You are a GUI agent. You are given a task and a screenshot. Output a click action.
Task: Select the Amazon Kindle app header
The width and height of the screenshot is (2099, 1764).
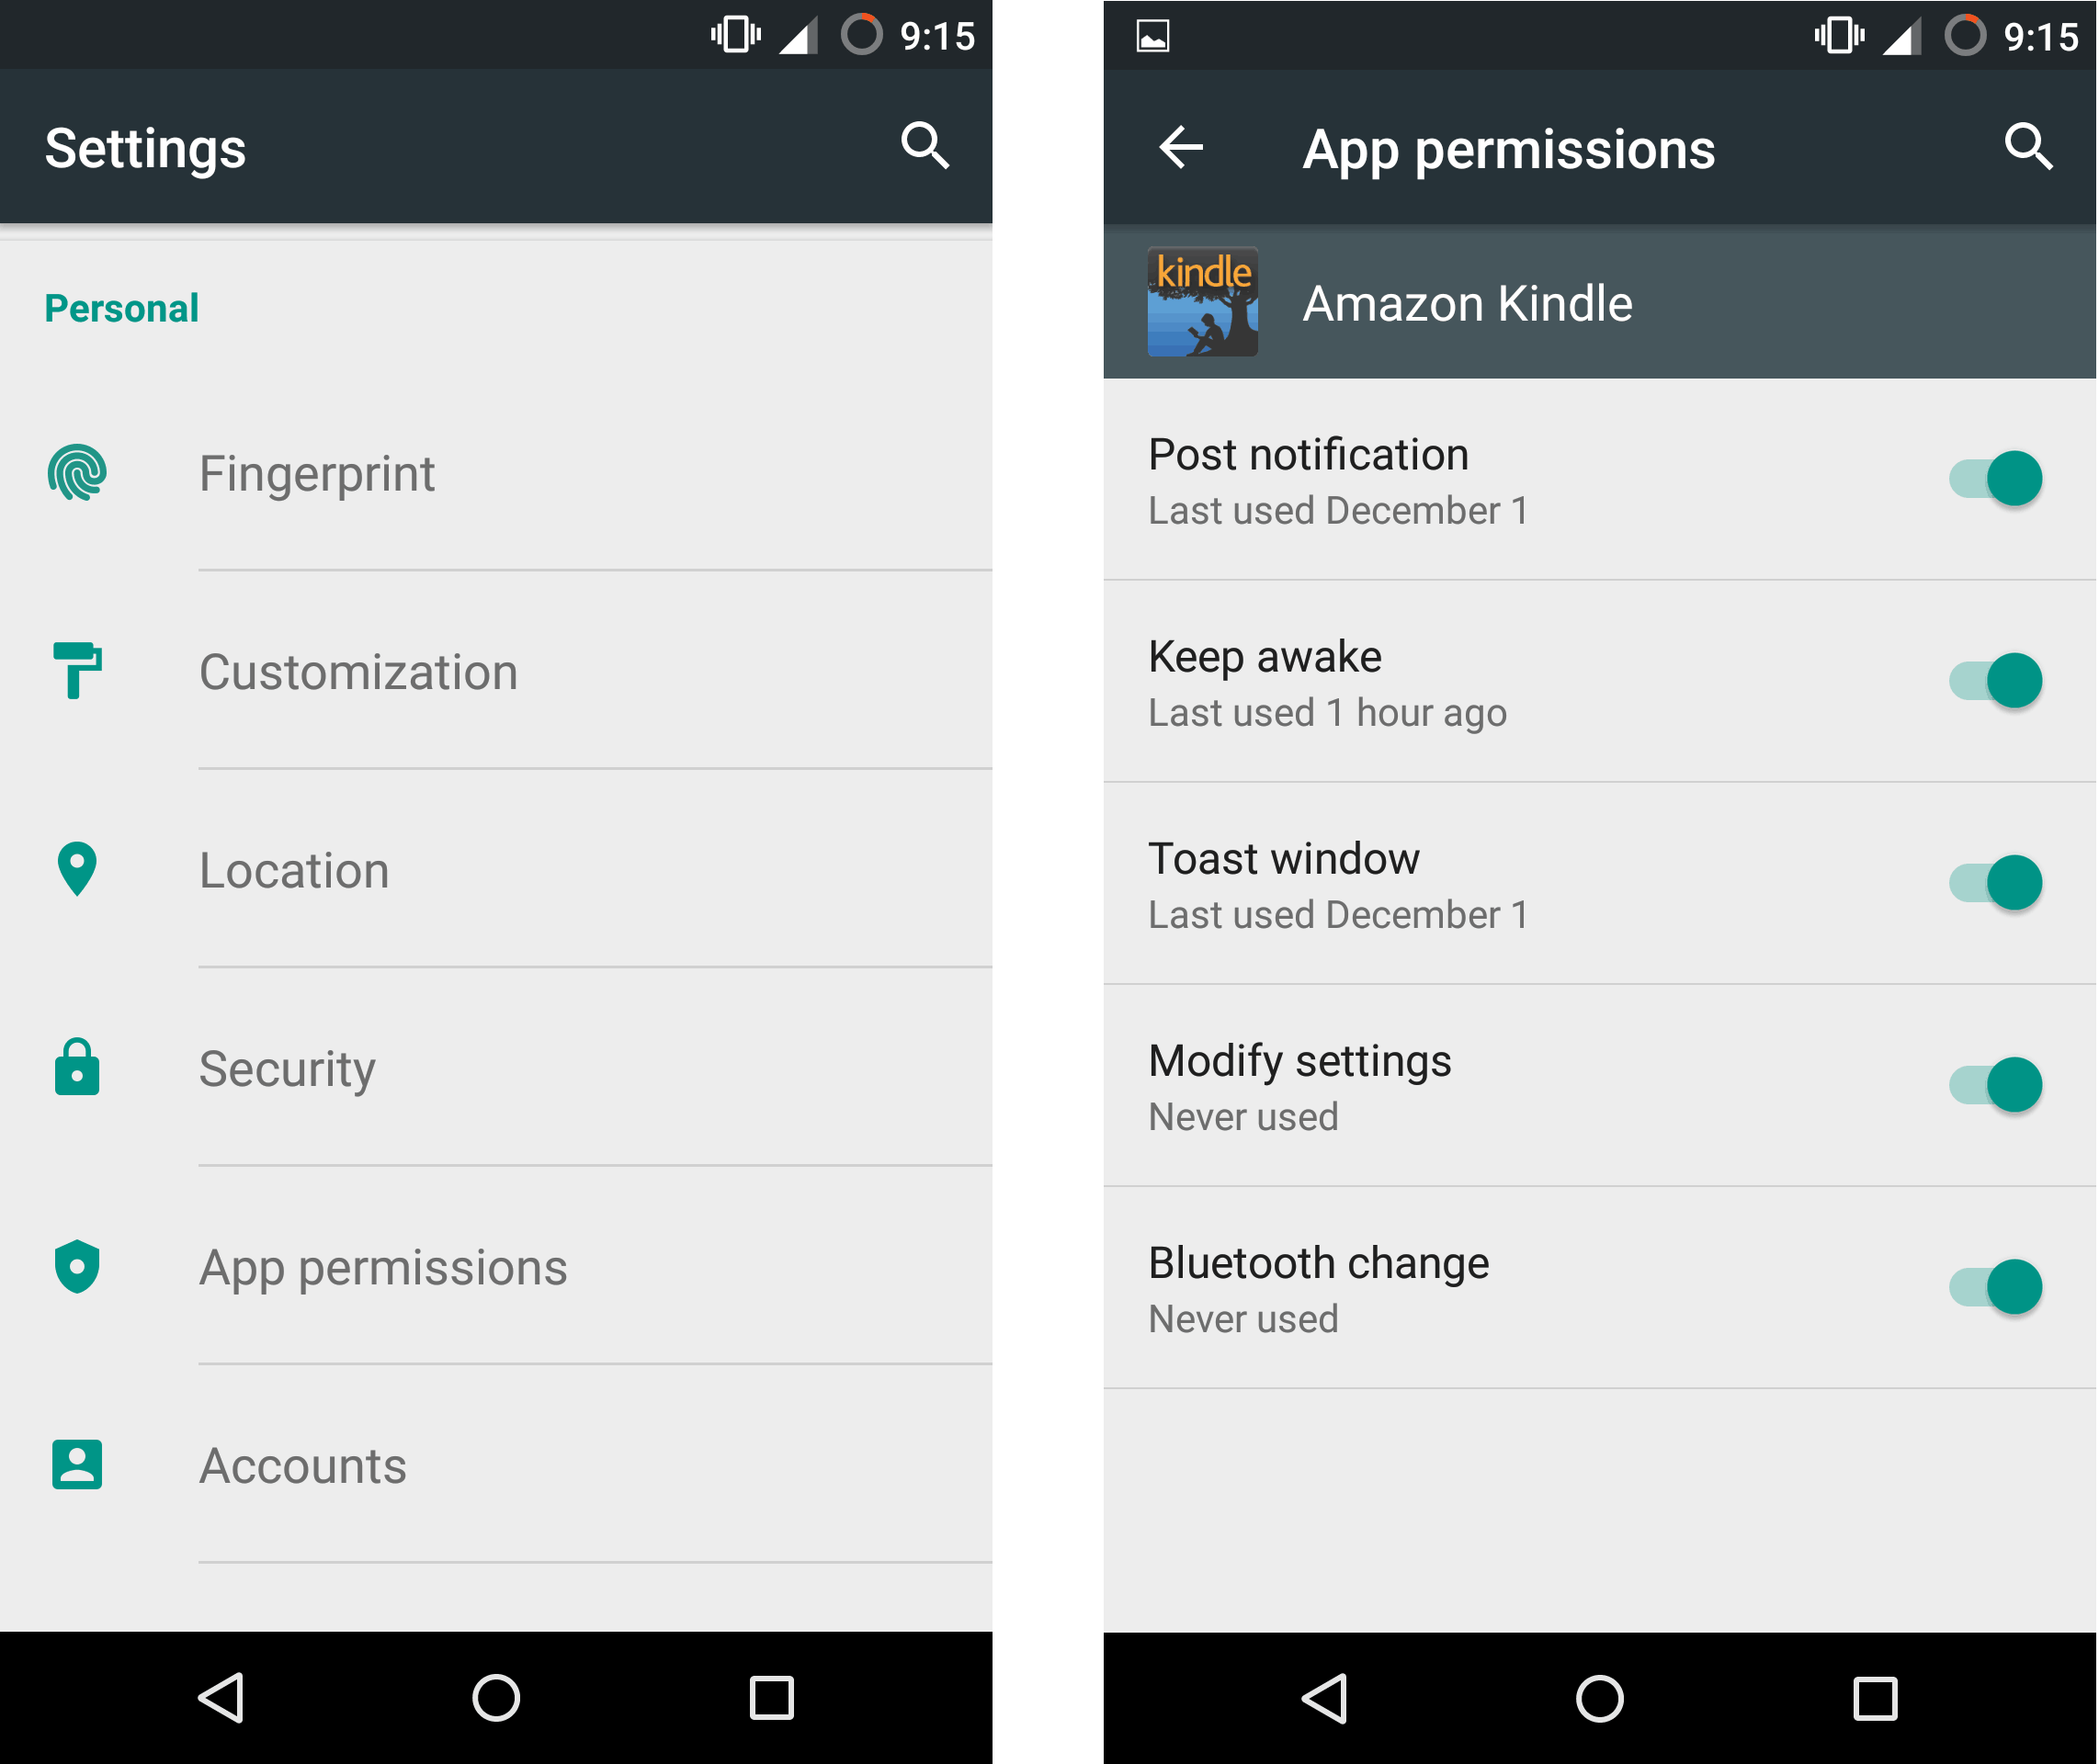pyautogui.click(x=1575, y=301)
